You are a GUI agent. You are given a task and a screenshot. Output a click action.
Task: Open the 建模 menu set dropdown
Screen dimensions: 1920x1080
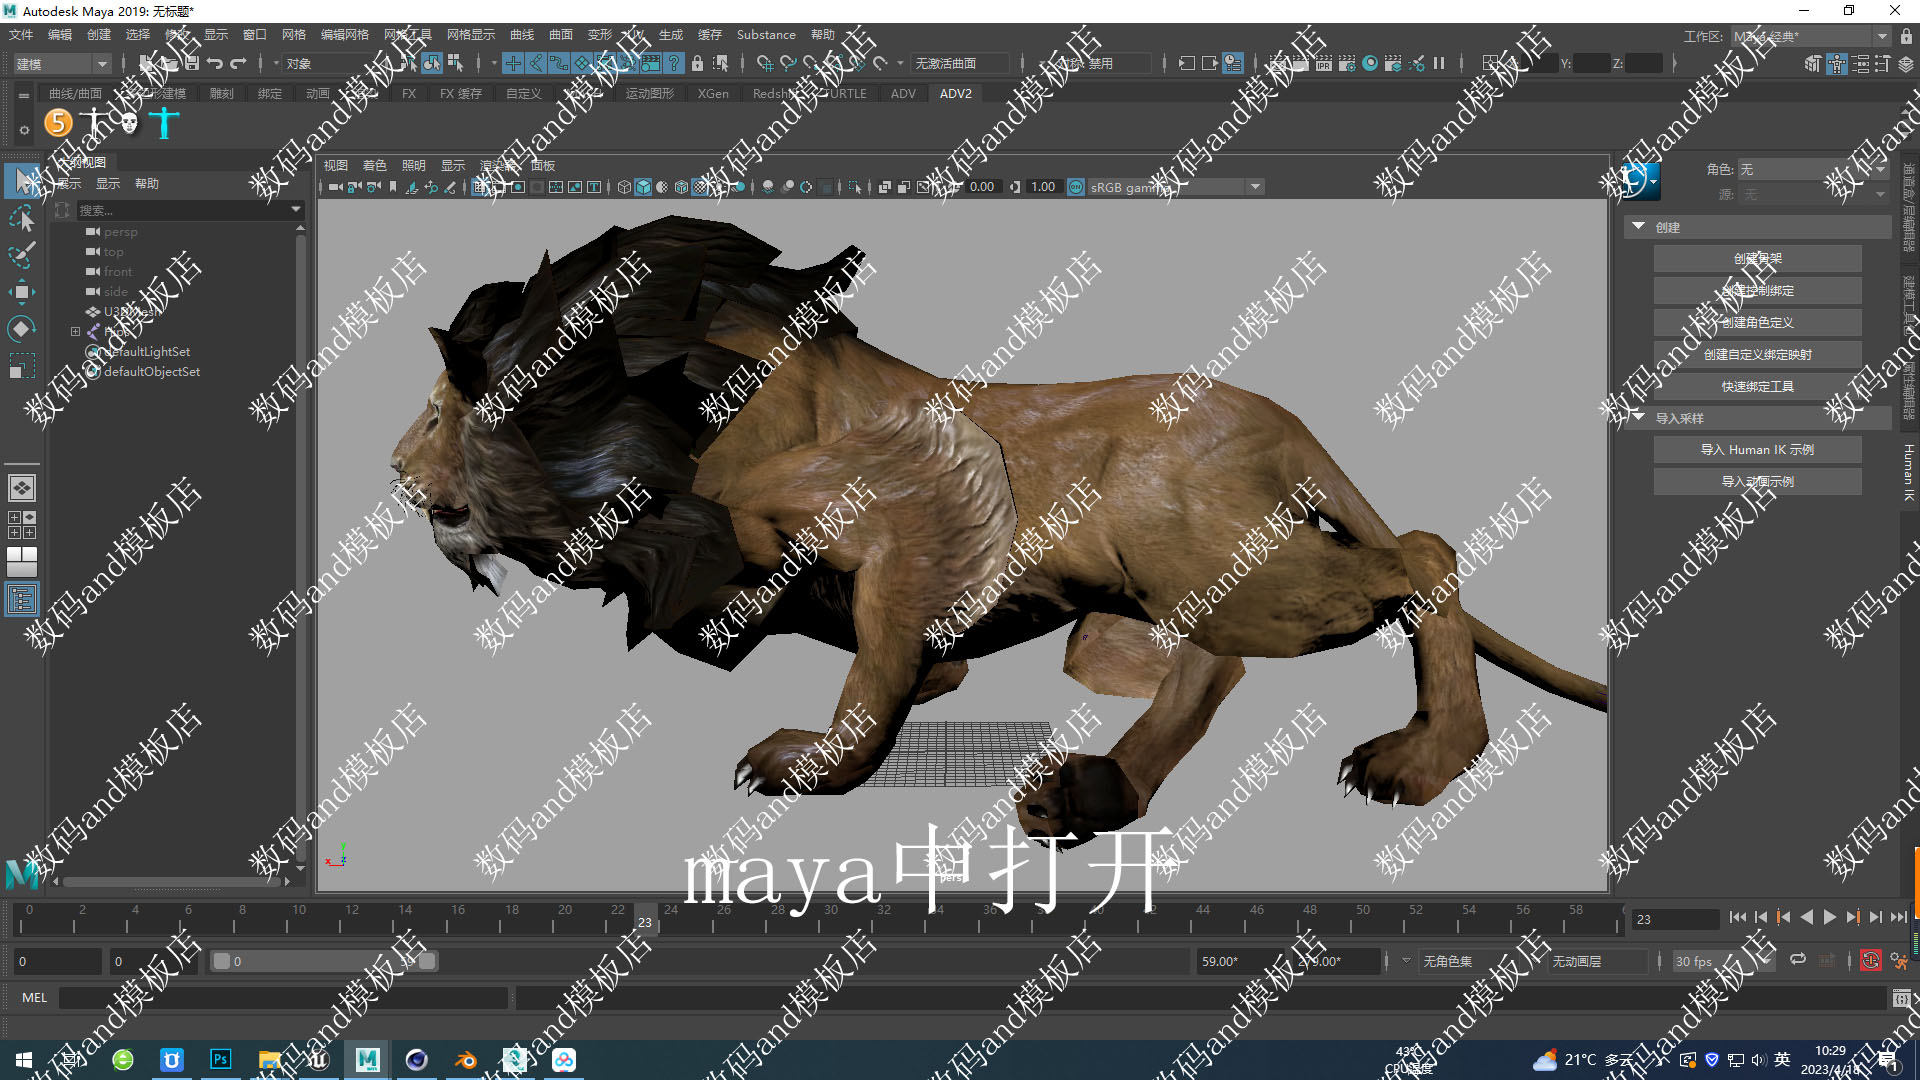(62, 63)
